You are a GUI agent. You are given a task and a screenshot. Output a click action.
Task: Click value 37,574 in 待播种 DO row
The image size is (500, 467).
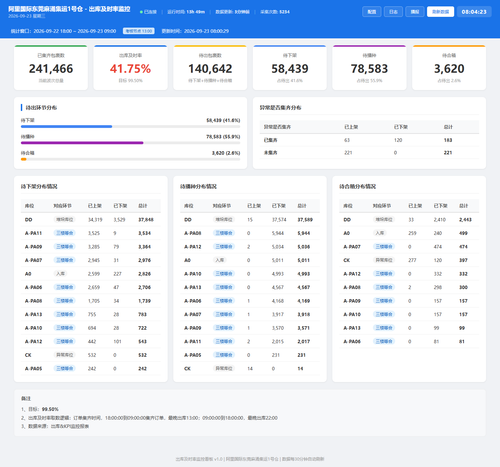pyautogui.click(x=279, y=220)
